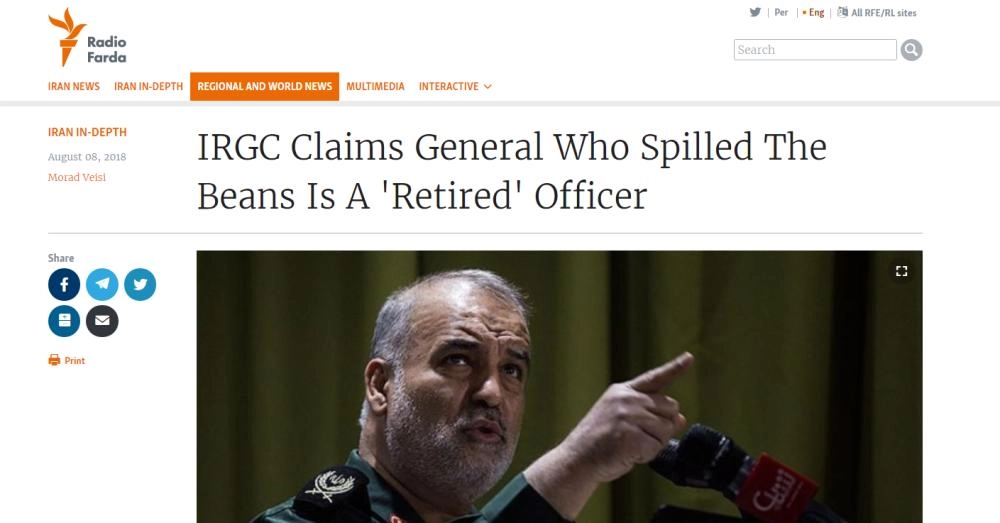Share article on Facebook
This screenshot has height=523, width=1000.
pyautogui.click(x=64, y=285)
